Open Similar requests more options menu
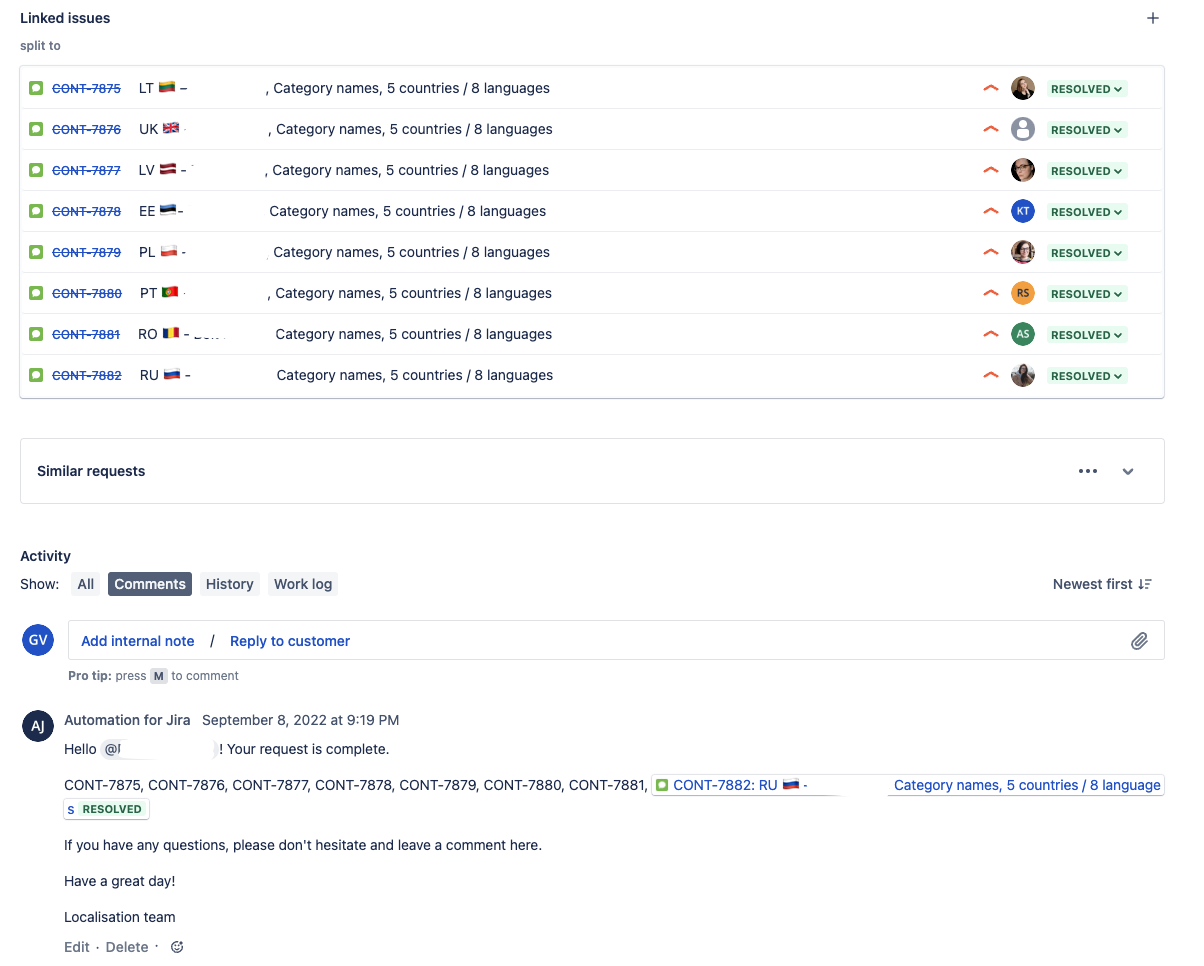The height and width of the screenshot is (966, 1204). point(1088,471)
